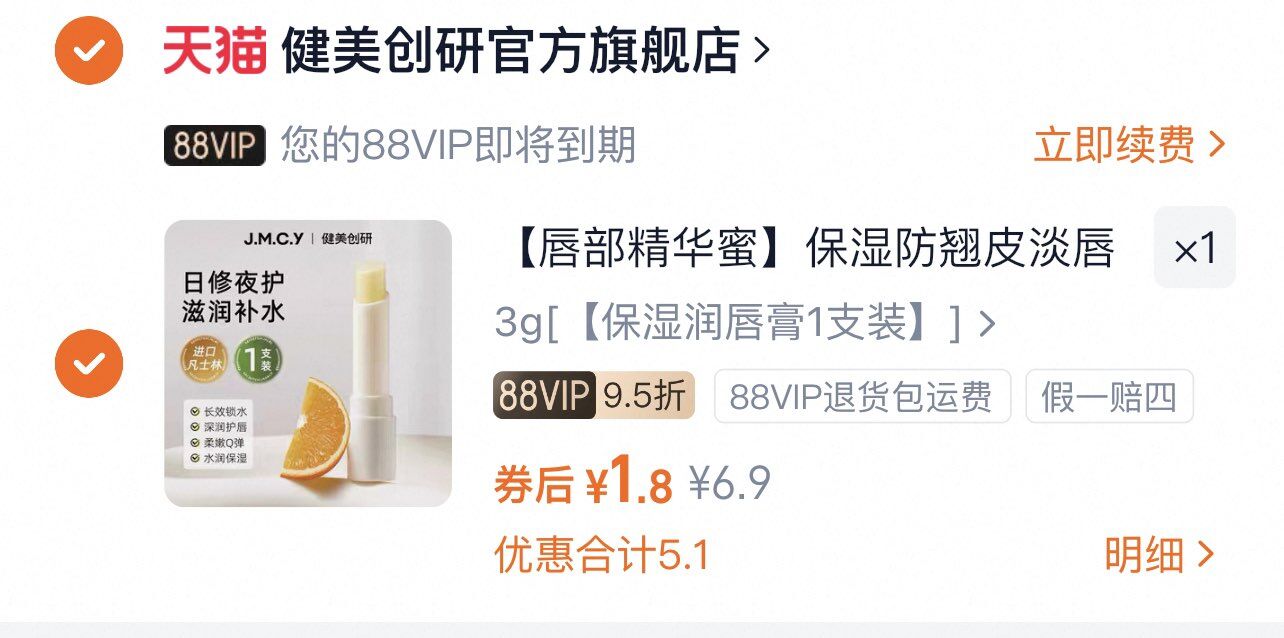Viewport: 1284px width, 638px height.
Task: Toggle the store-level selection checkbox
Action: [x=89, y=50]
